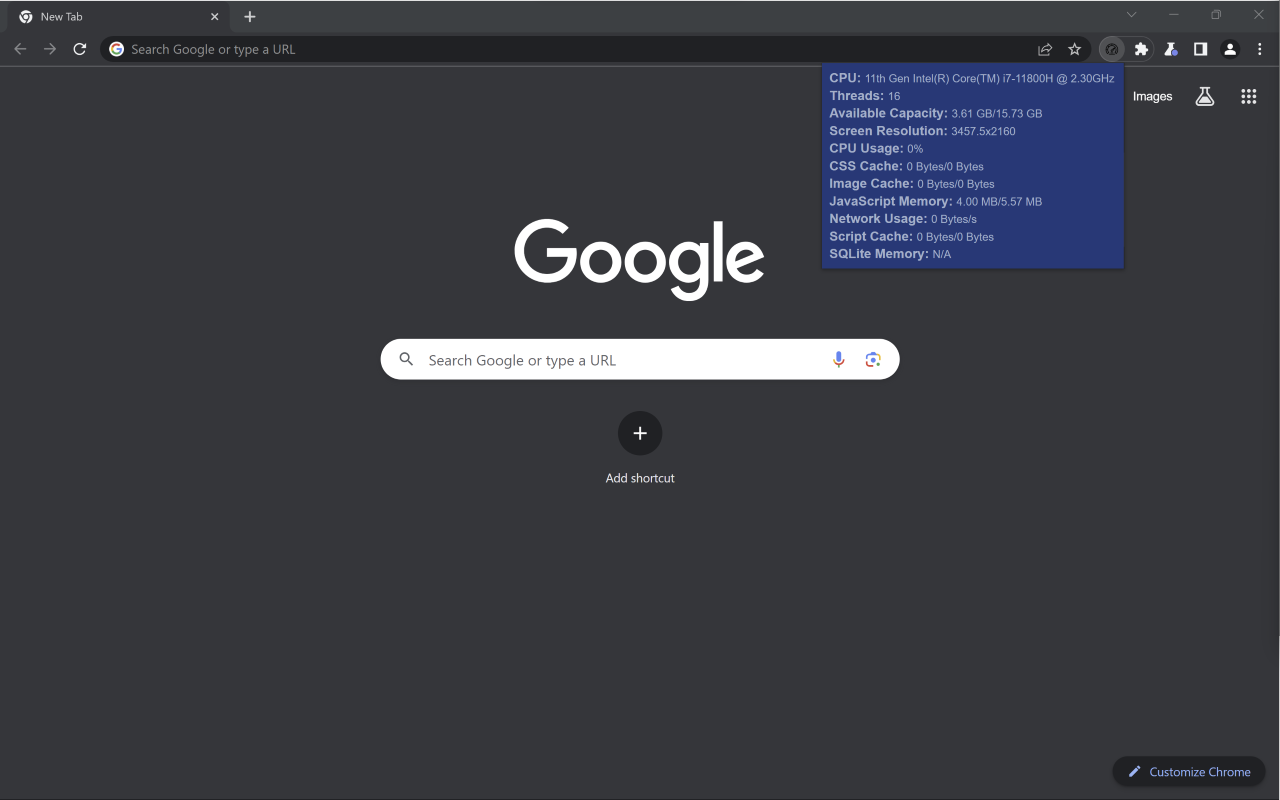1280x800 pixels.
Task: Open the share this page icon
Action: click(1044, 48)
